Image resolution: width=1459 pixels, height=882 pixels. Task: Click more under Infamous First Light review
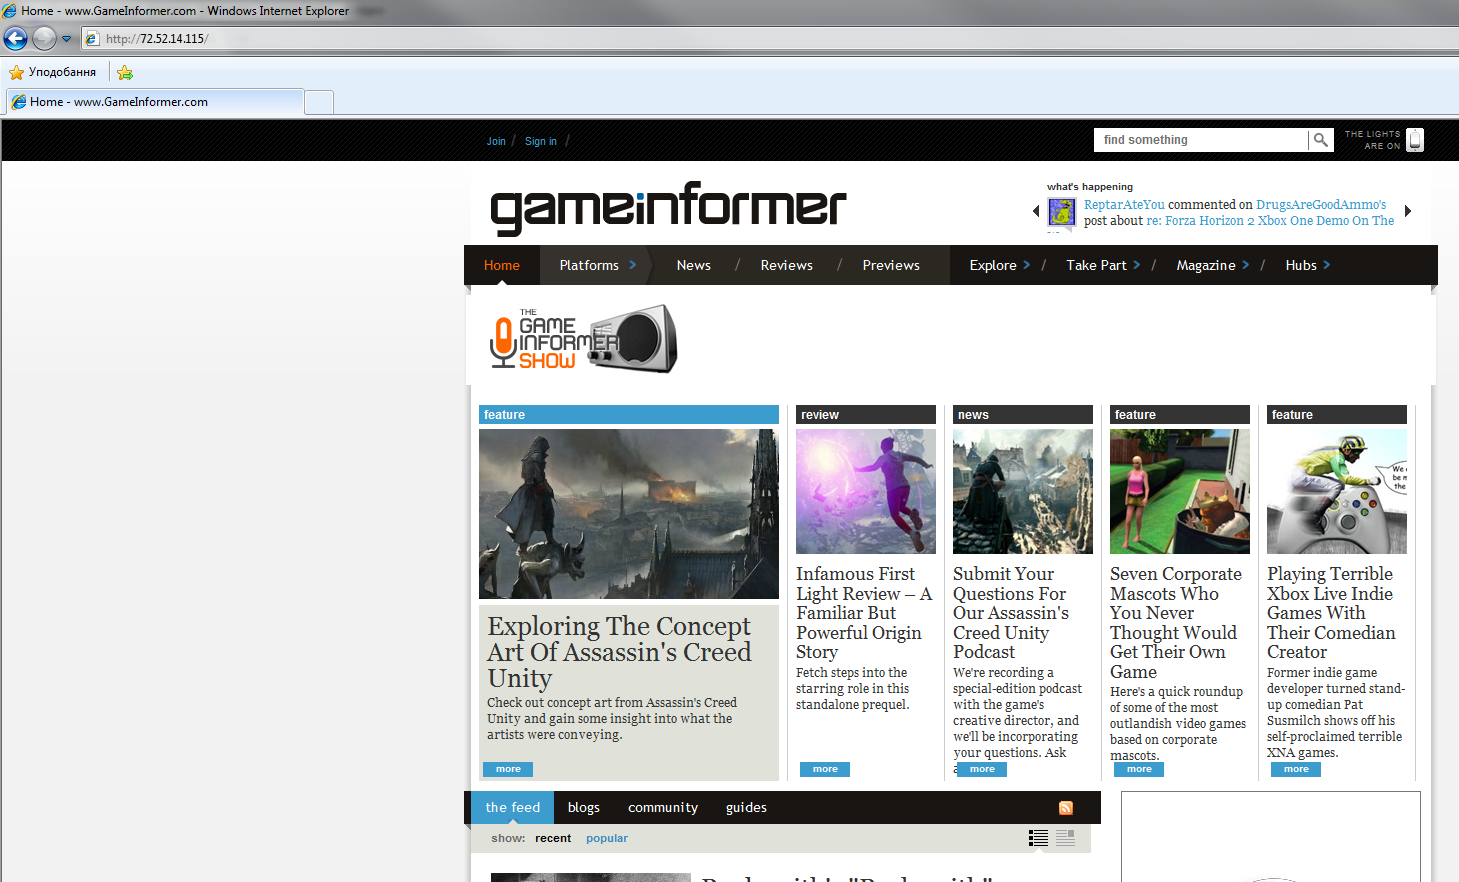(x=825, y=769)
